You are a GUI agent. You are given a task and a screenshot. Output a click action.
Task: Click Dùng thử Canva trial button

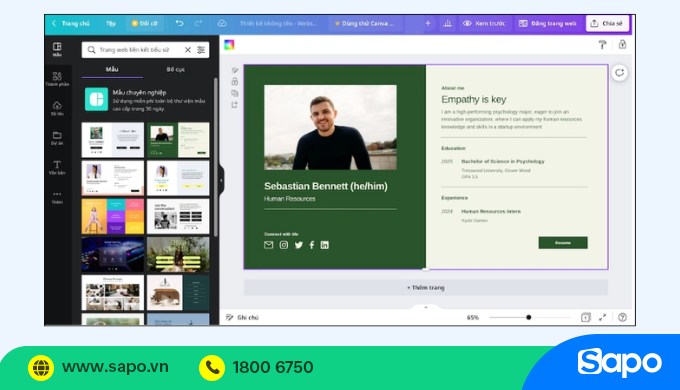coord(365,23)
